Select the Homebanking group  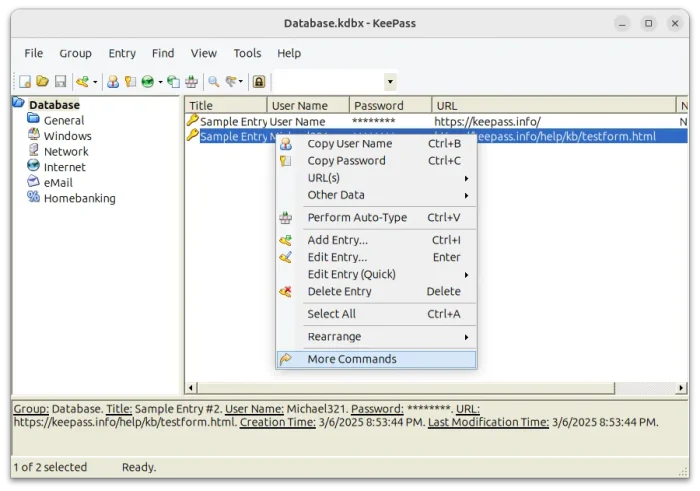coord(79,199)
